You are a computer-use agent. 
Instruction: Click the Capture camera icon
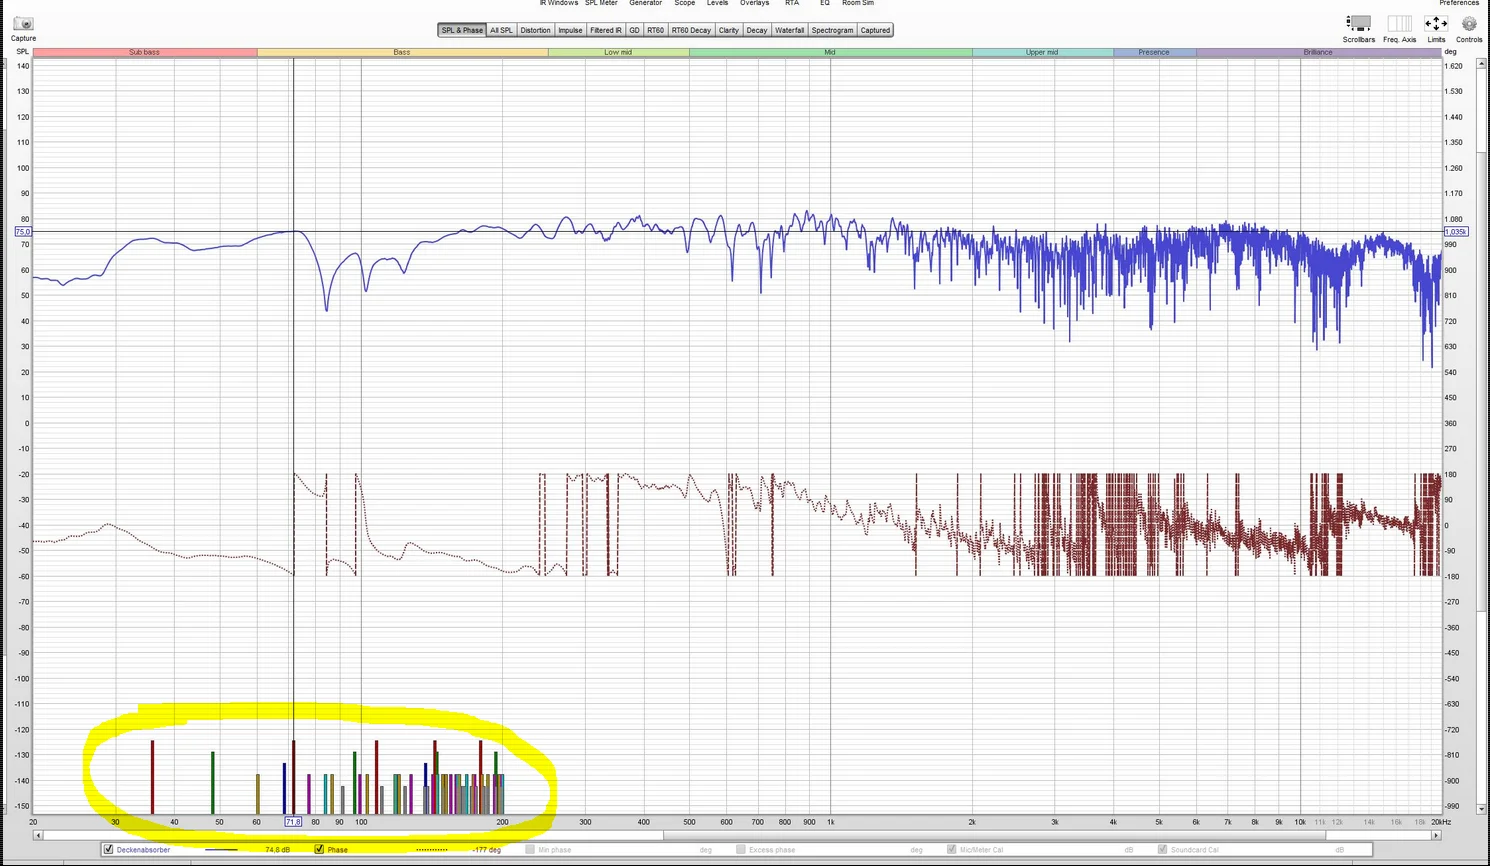(x=23, y=24)
